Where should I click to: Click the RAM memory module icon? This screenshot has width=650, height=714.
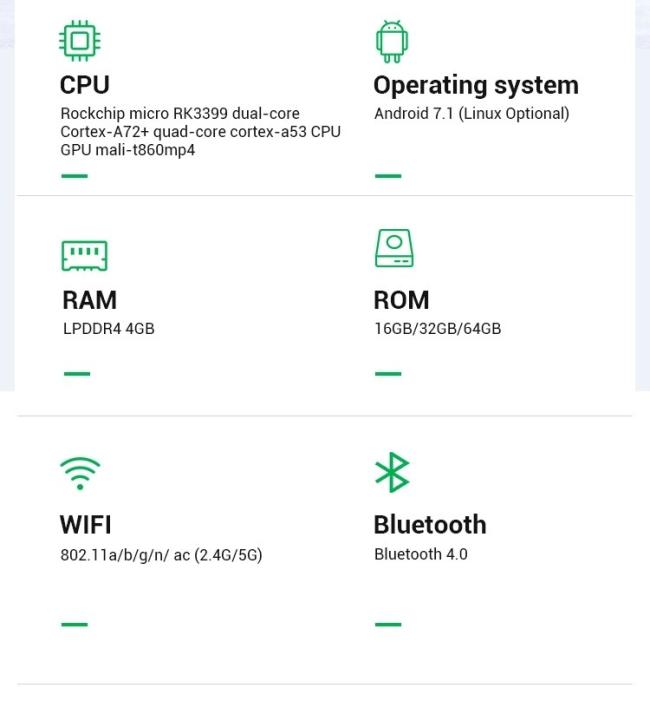(x=84, y=256)
